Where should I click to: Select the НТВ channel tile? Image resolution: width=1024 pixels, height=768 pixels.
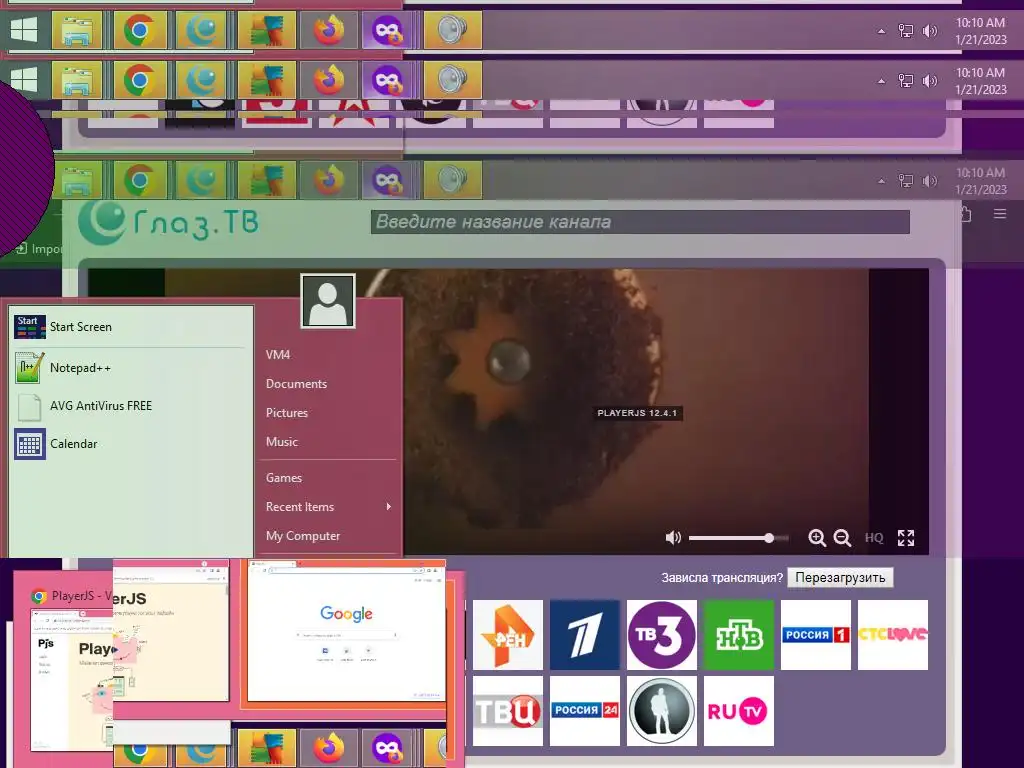click(739, 635)
